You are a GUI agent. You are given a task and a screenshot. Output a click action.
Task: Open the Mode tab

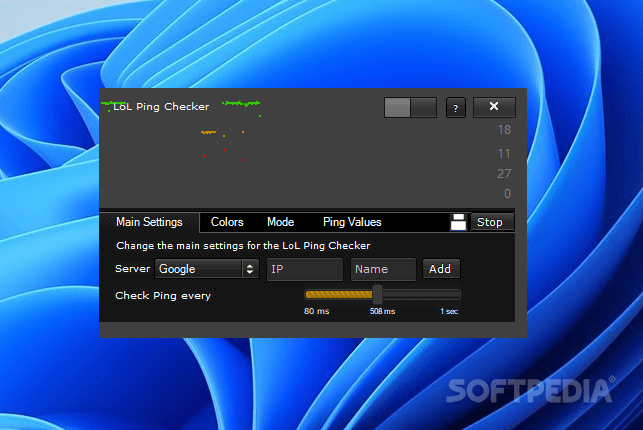[x=280, y=222]
